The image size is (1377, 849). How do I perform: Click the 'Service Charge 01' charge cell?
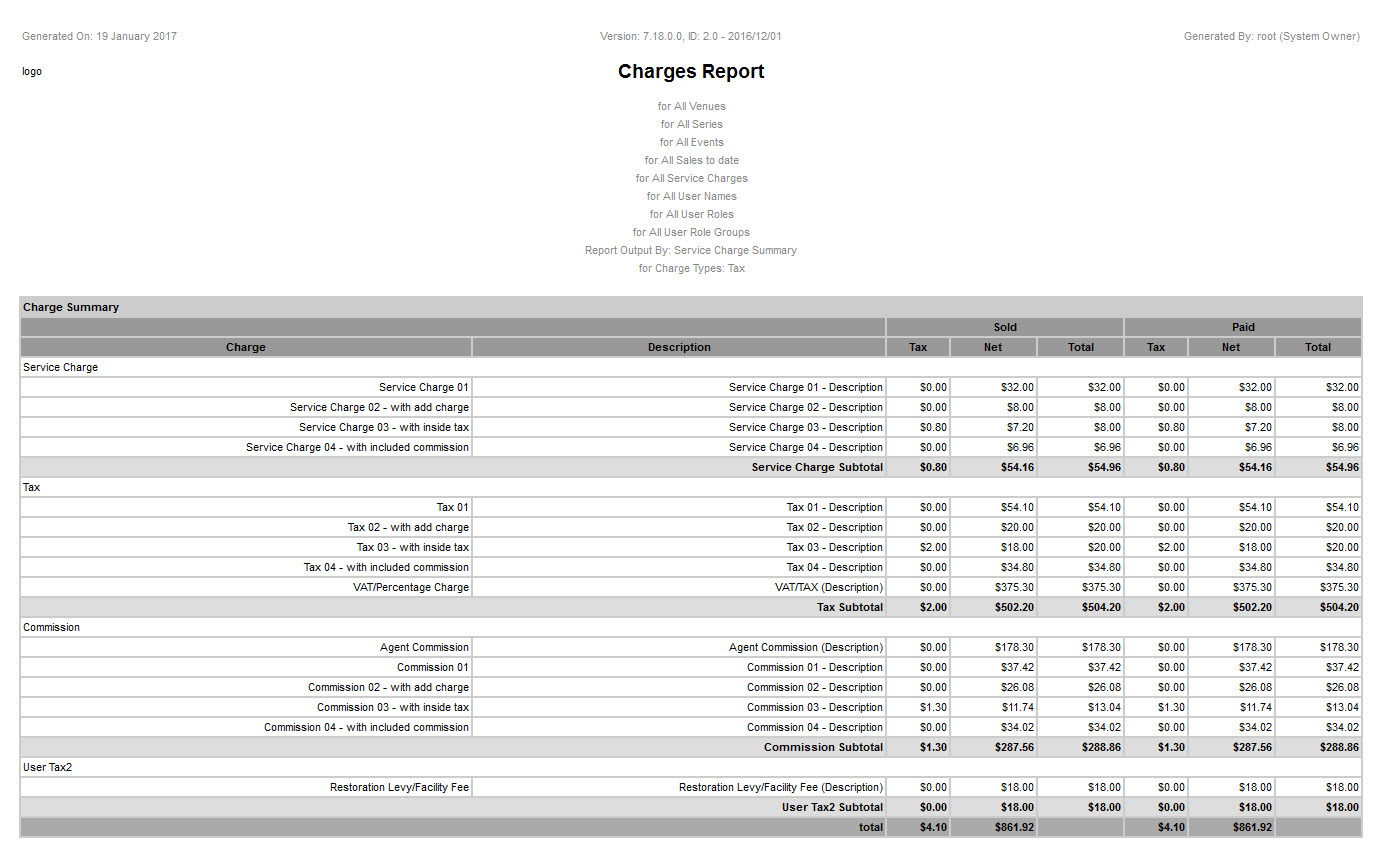[246, 387]
